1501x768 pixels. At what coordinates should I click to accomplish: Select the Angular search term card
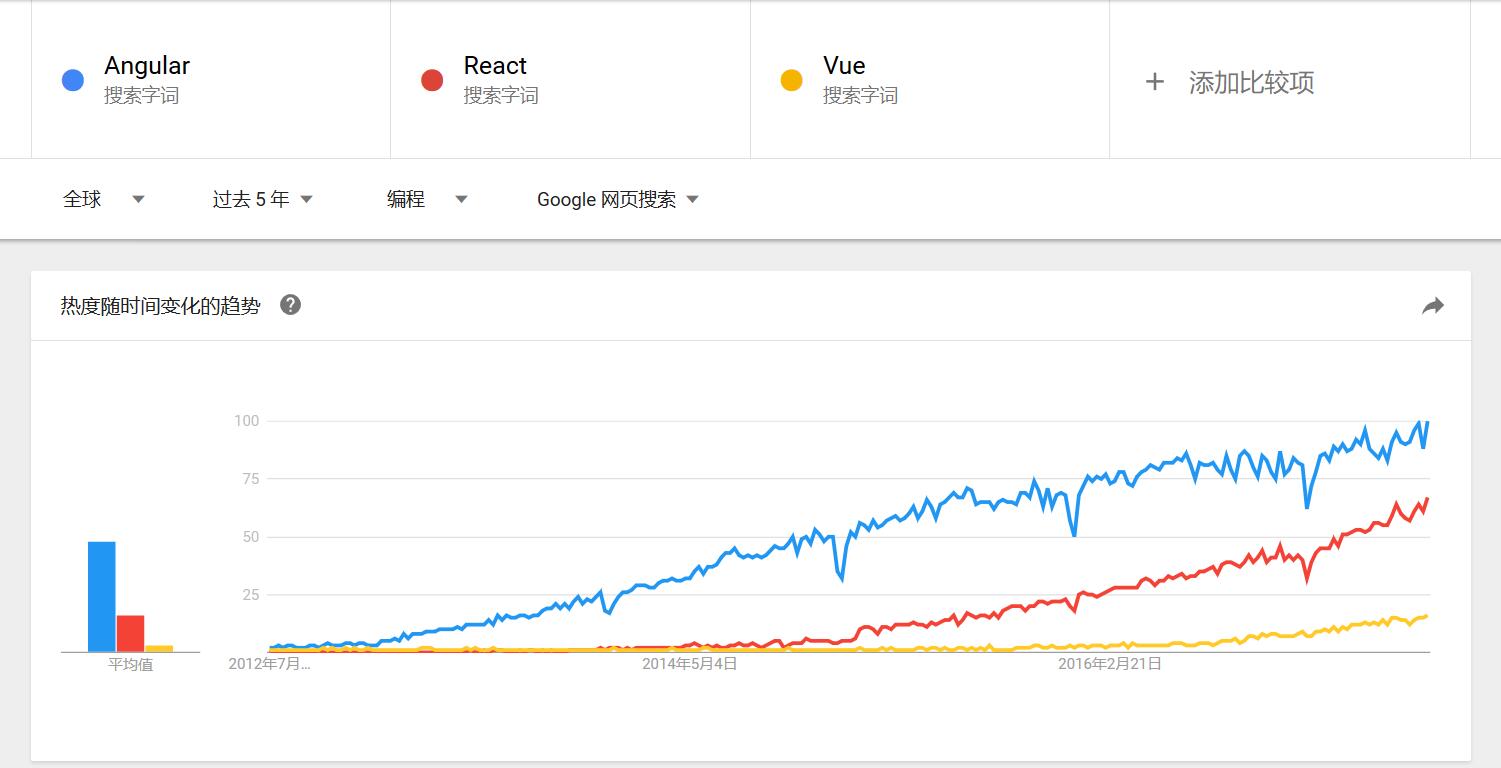tap(211, 80)
